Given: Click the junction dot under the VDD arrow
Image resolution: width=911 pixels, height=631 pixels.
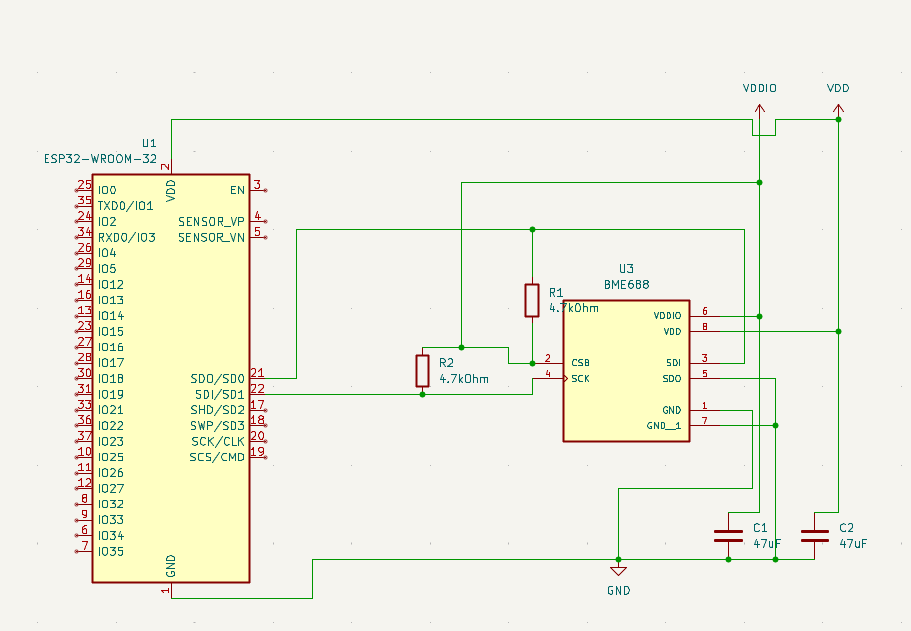Looking at the screenshot, I should click(838, 119).
